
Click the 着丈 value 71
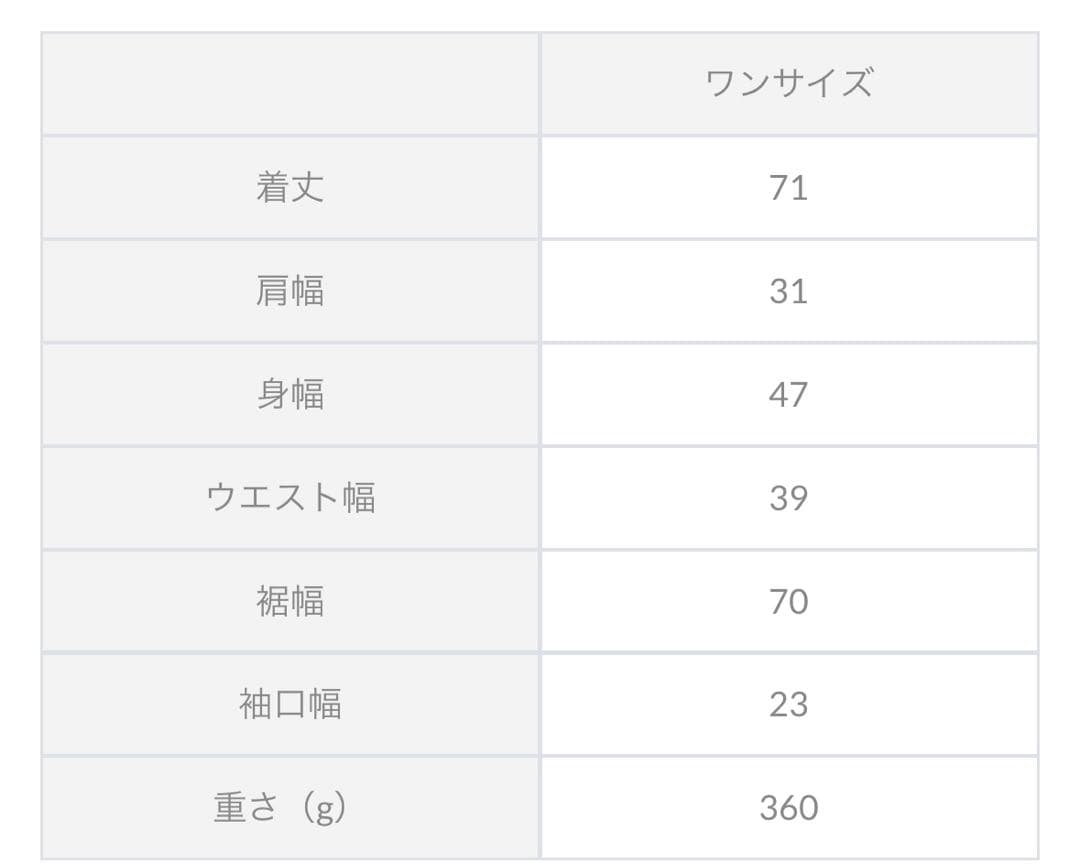788,187
